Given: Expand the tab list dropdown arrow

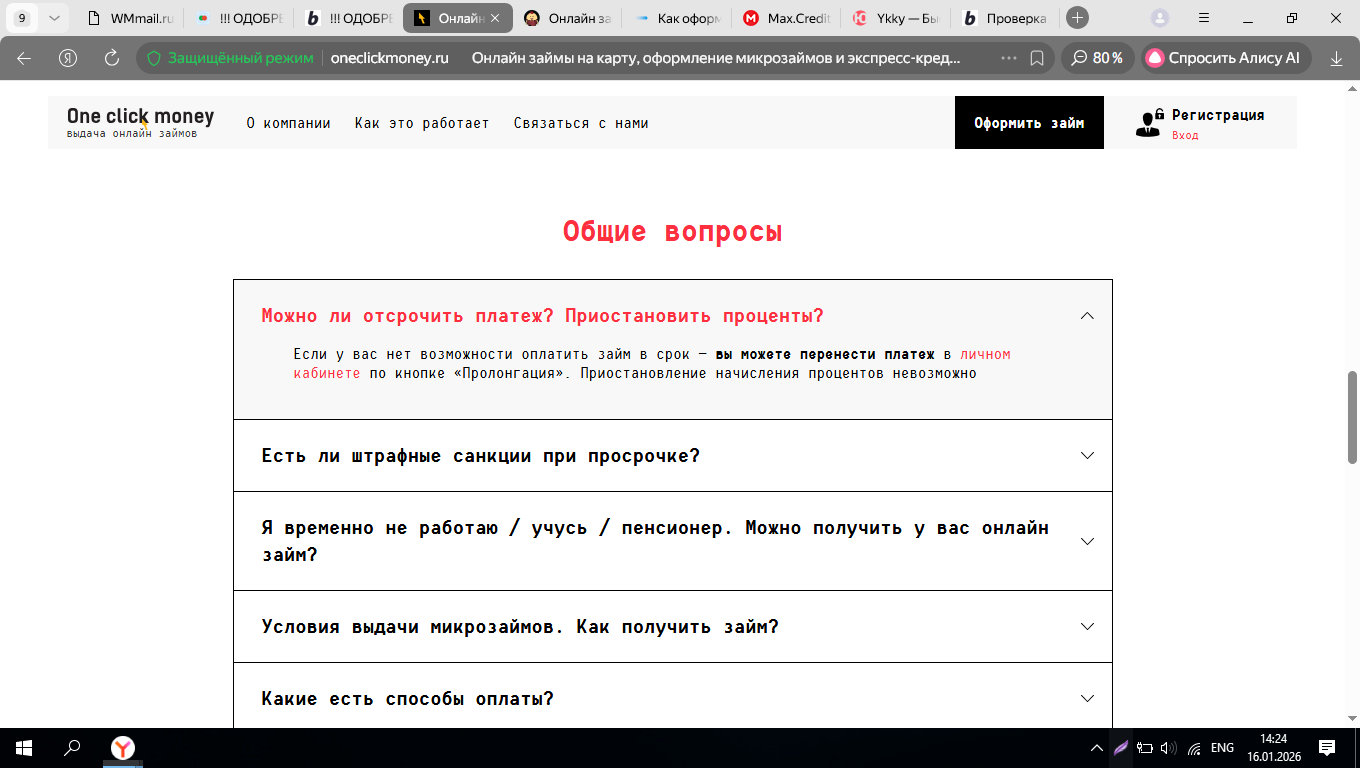Looking at the screenshot, I should click(53, 18).
